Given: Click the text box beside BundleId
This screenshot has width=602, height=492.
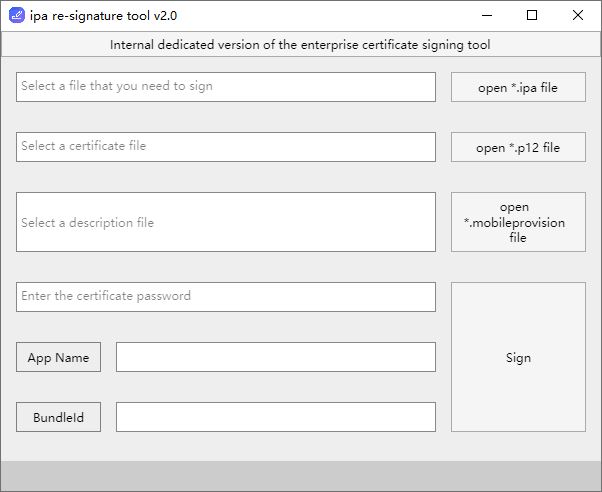Looking at the screenshot, I should click(276, 417).
